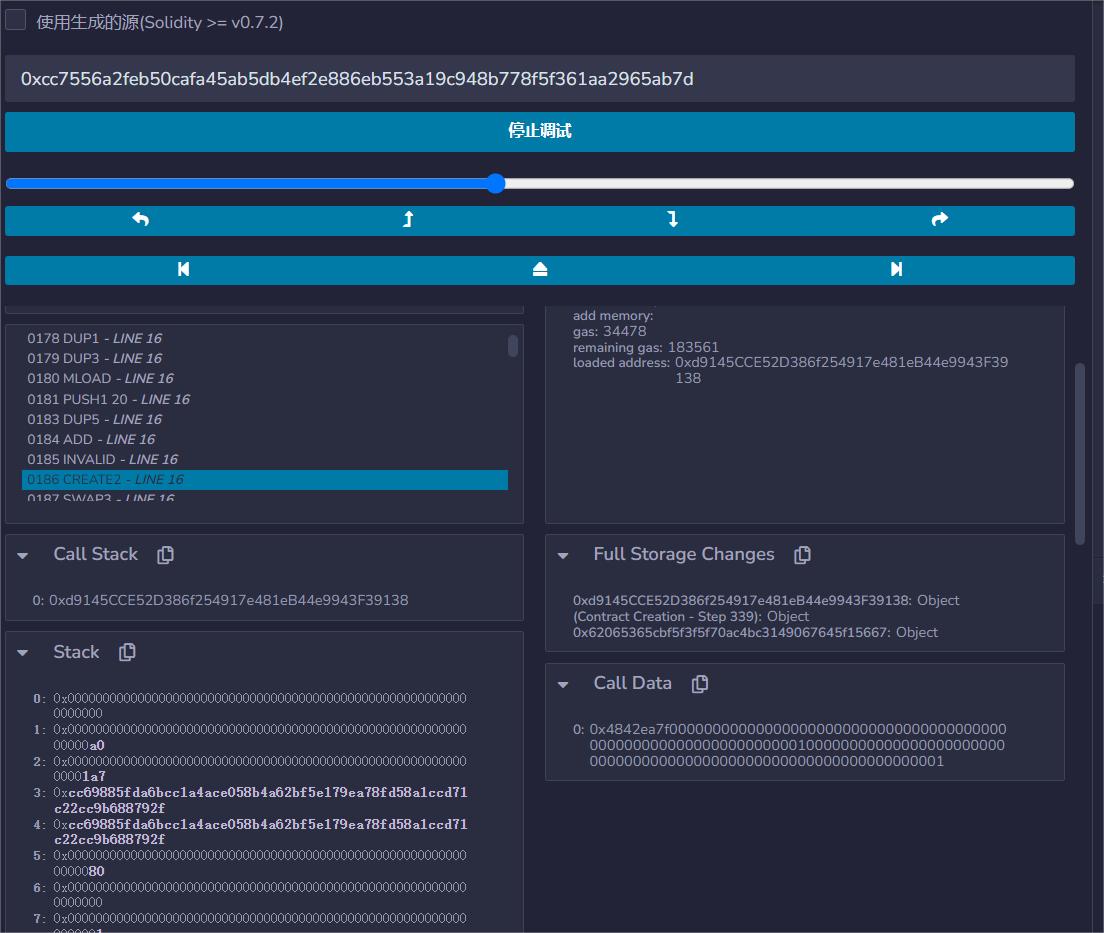Click the step over back arrow icon
Viewport: 1104px width, 933px height.
coord(140,220)
